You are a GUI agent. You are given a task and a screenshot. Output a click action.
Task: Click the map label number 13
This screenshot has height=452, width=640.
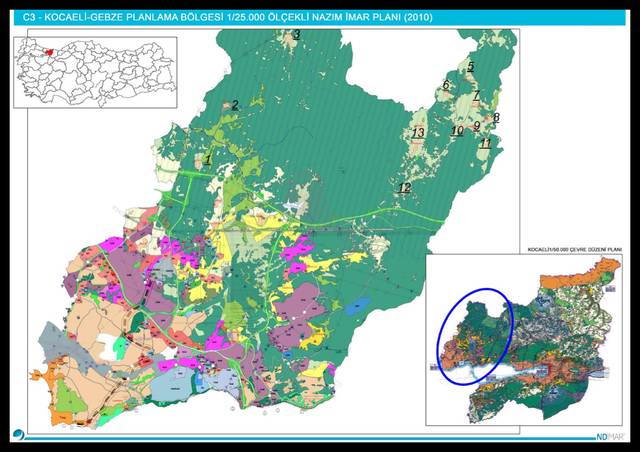[x=418, y=133]
